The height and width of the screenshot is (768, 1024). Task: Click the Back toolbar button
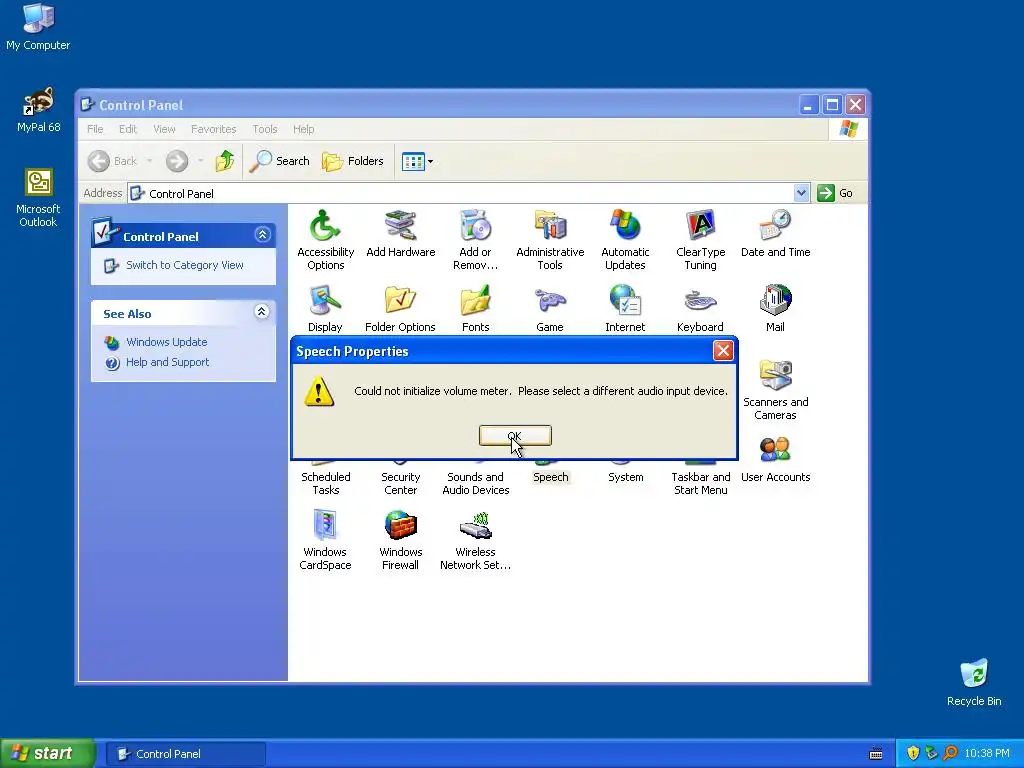112,161
